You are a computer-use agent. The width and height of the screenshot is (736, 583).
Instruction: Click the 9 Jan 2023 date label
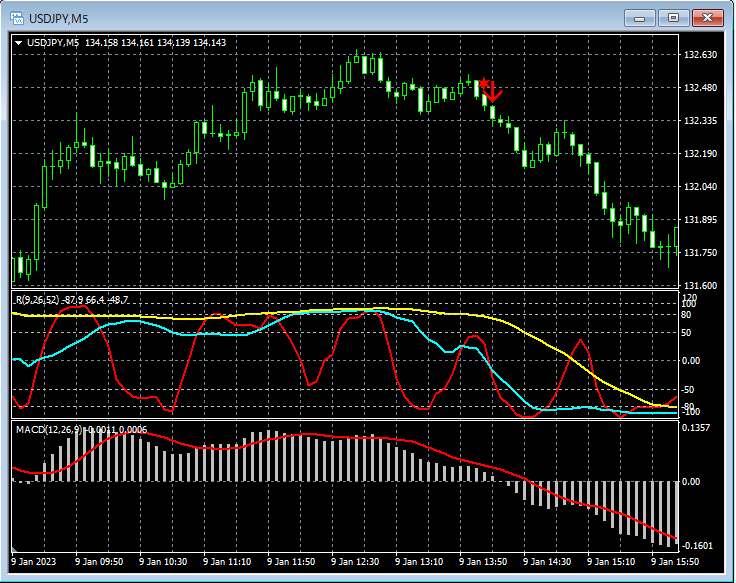(32, 563)
